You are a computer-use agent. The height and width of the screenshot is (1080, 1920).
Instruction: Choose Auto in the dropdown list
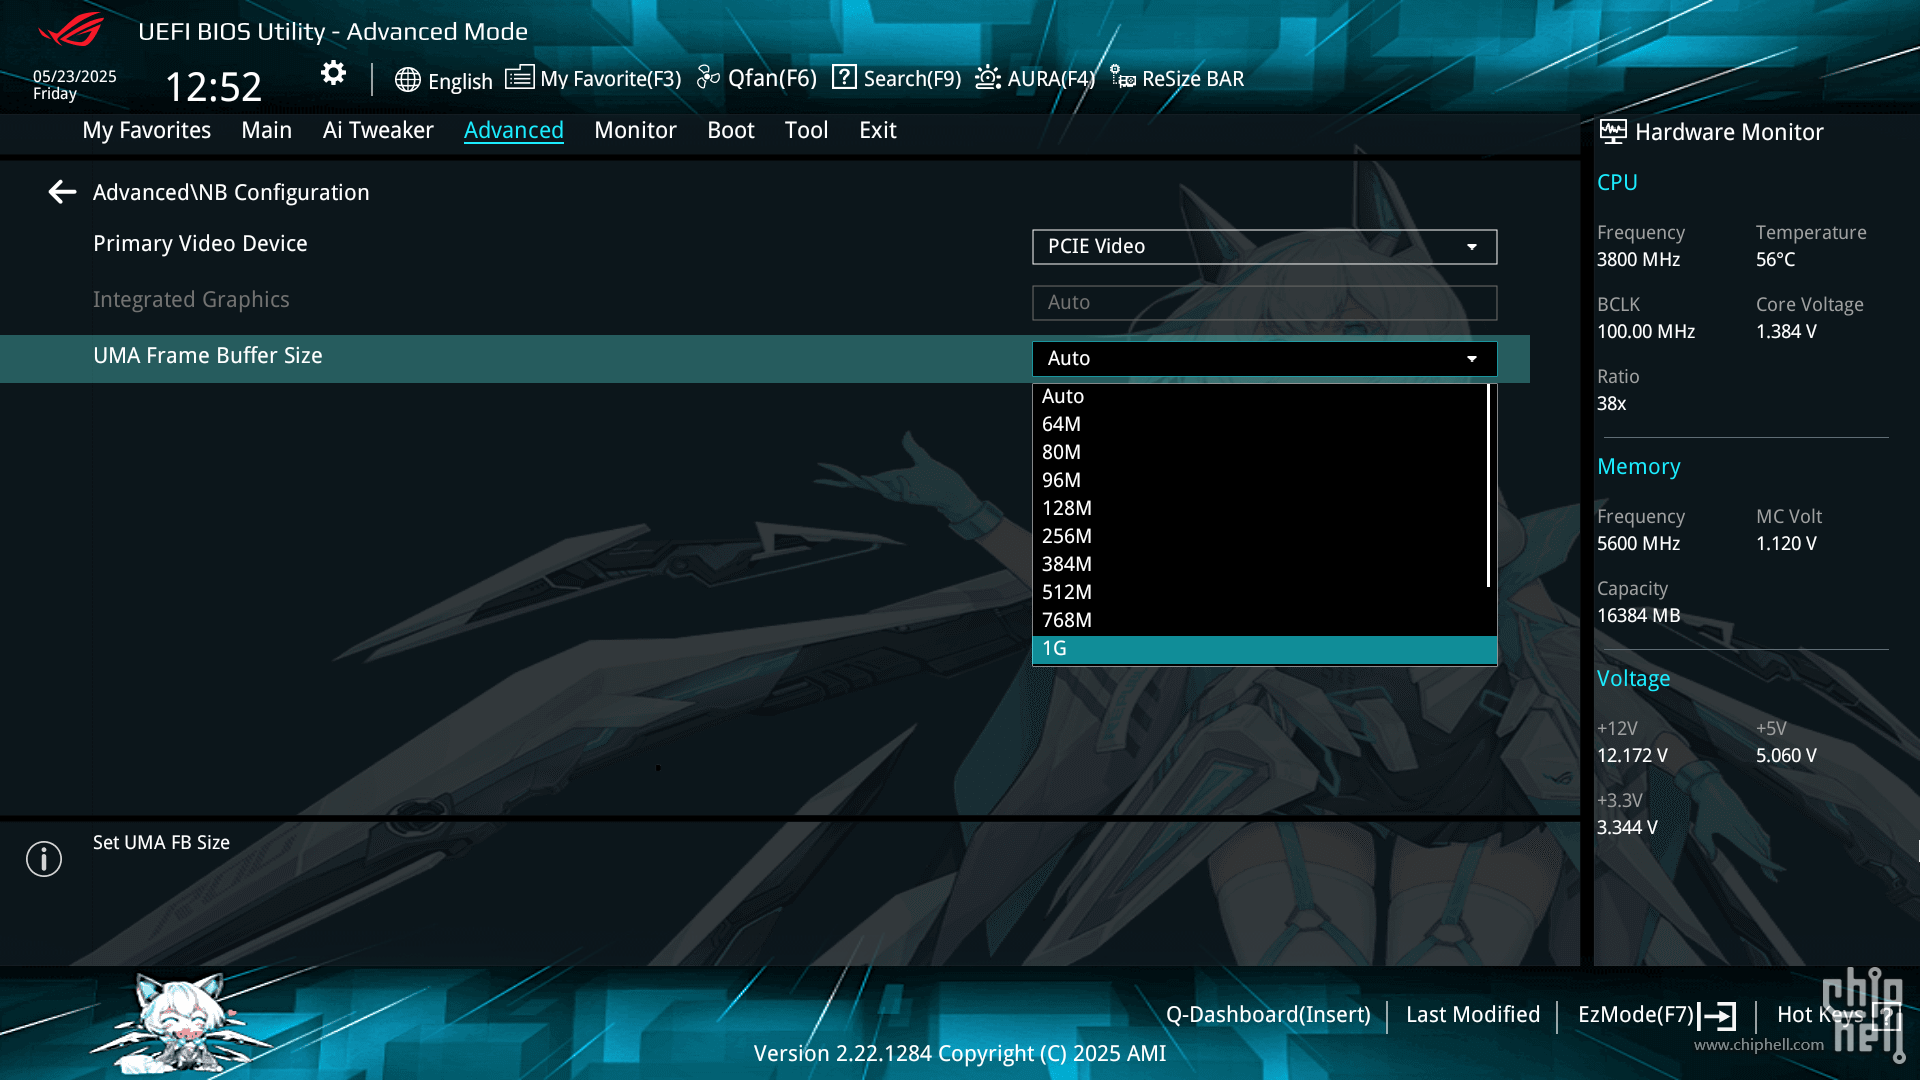(1260, 396)
